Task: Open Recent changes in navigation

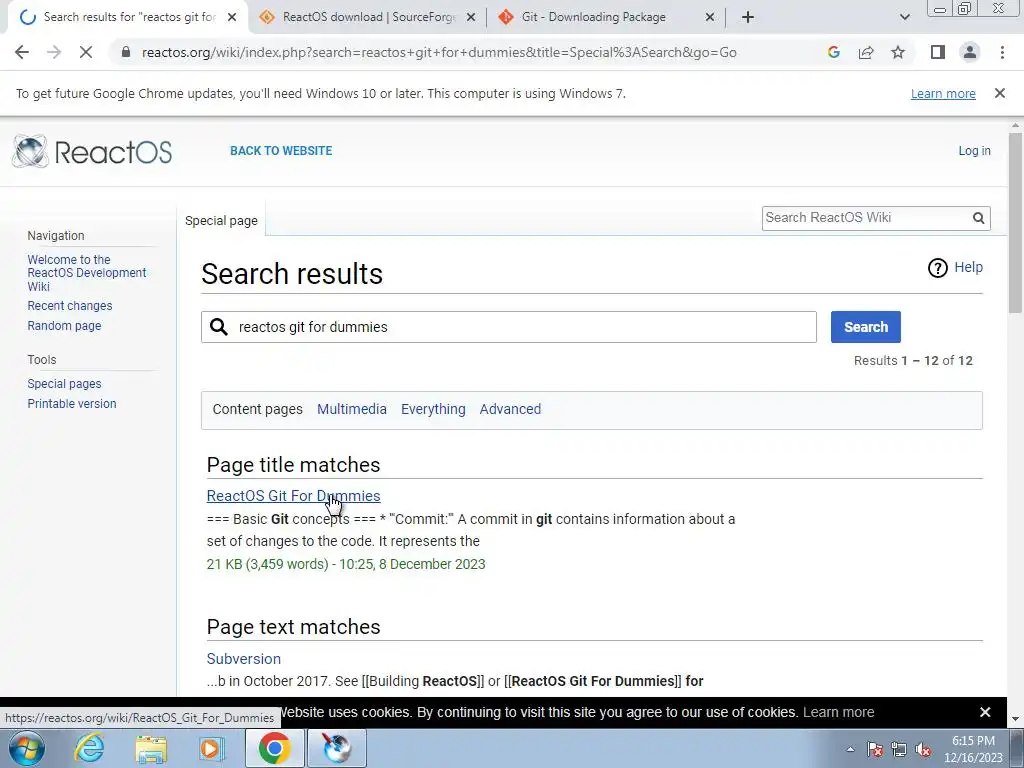Action: point(70,306)
